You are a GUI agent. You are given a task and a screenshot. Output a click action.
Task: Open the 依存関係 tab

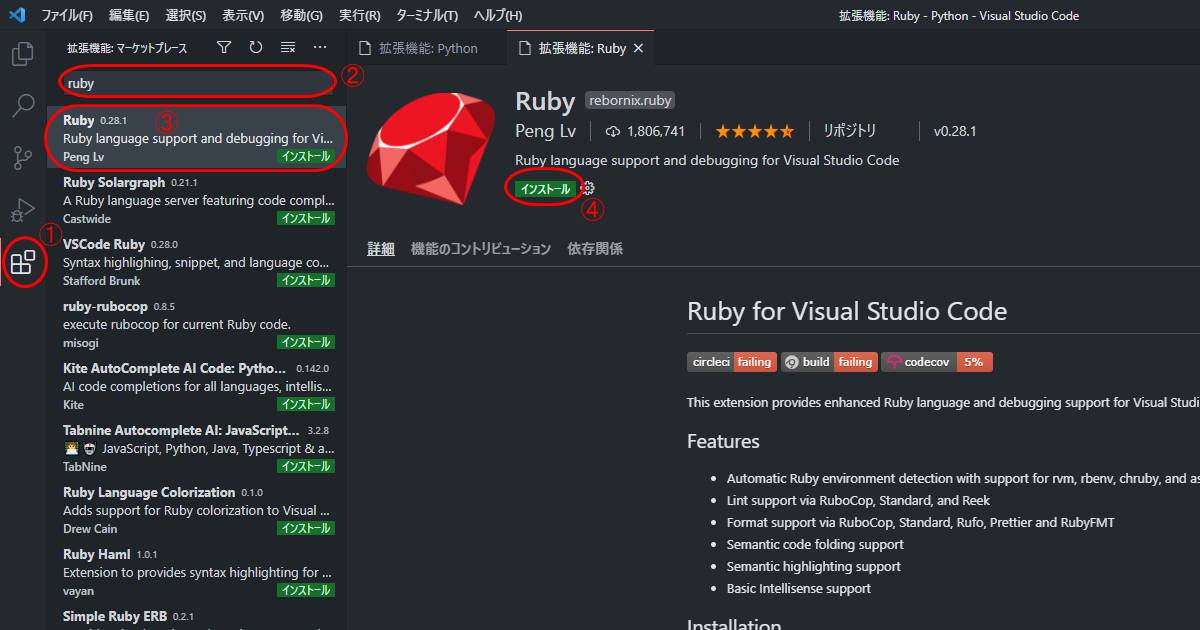click(x=595, y=249)
